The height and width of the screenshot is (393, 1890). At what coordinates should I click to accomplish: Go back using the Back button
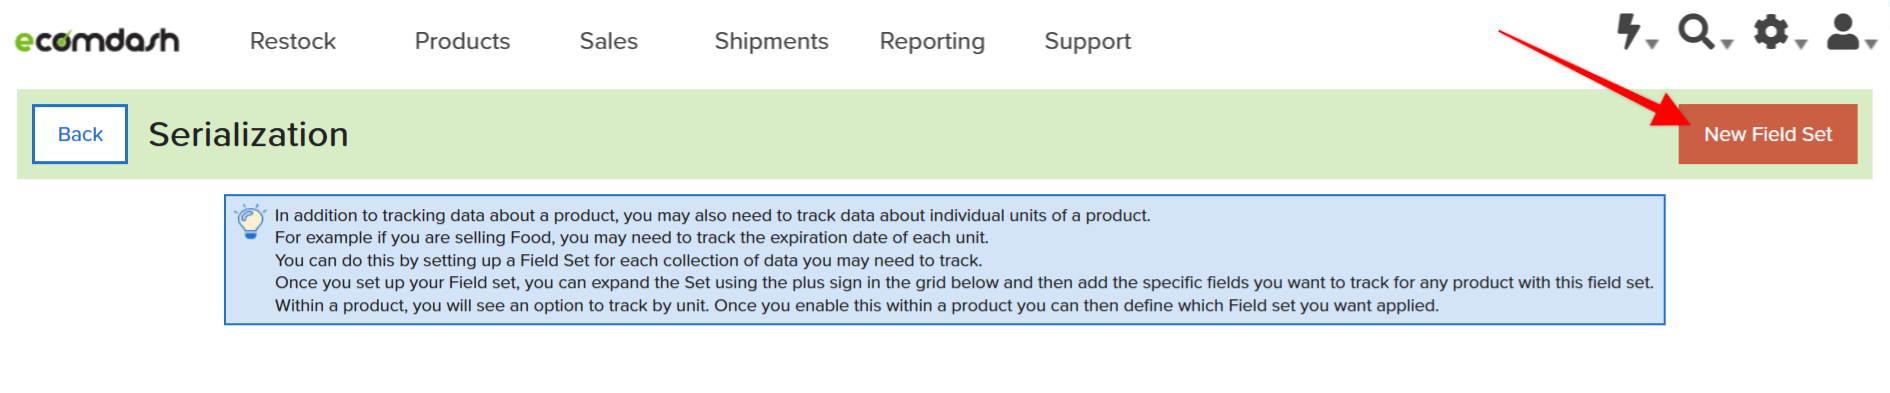click(80, 134)
